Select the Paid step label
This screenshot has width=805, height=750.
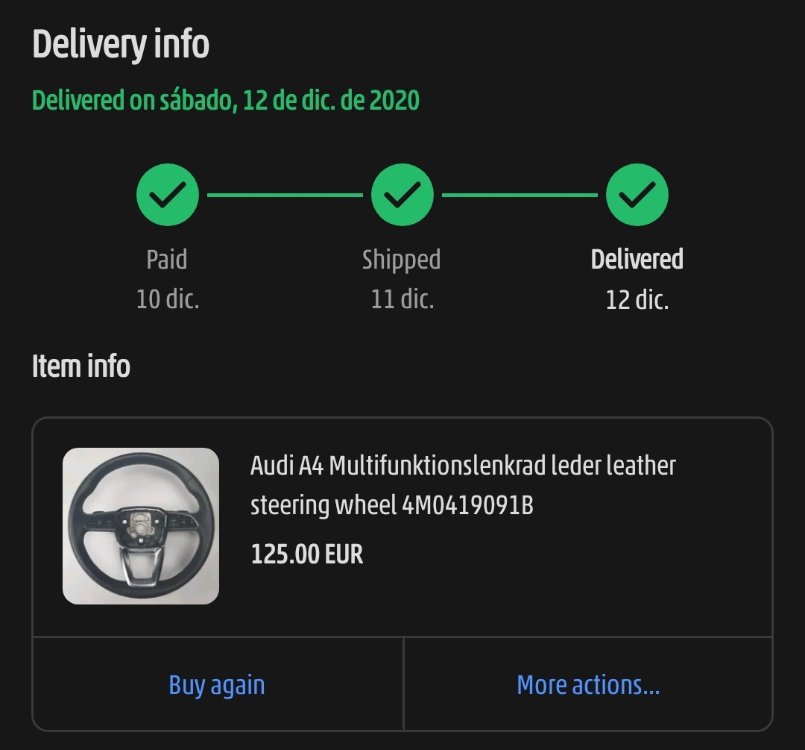(x=167, y=259)
